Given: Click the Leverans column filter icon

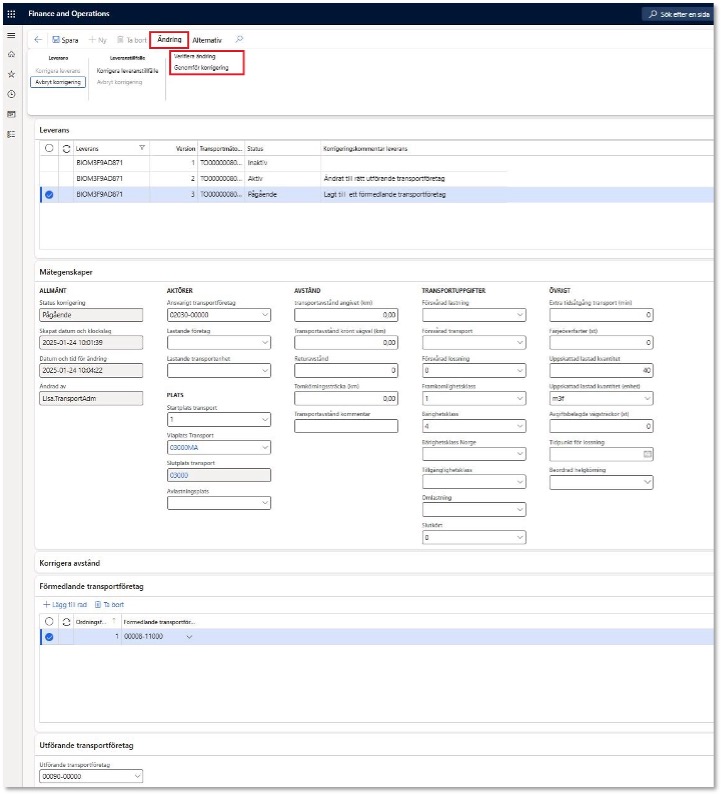Looking at the screenshot, I should pyautogui.click(x=142, y=148).
